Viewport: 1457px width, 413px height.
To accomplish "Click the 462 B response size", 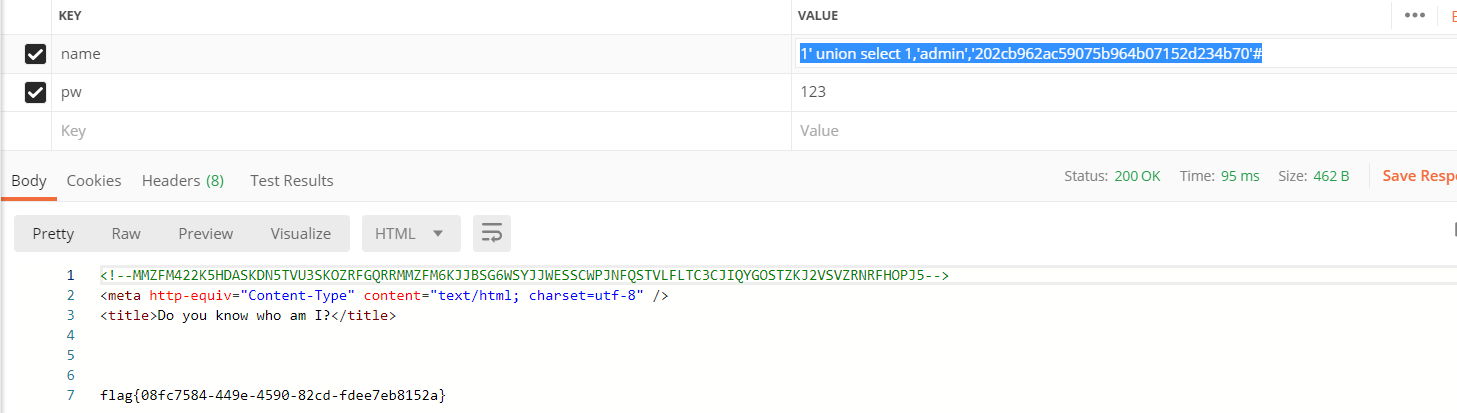I will pos(1331,176).
